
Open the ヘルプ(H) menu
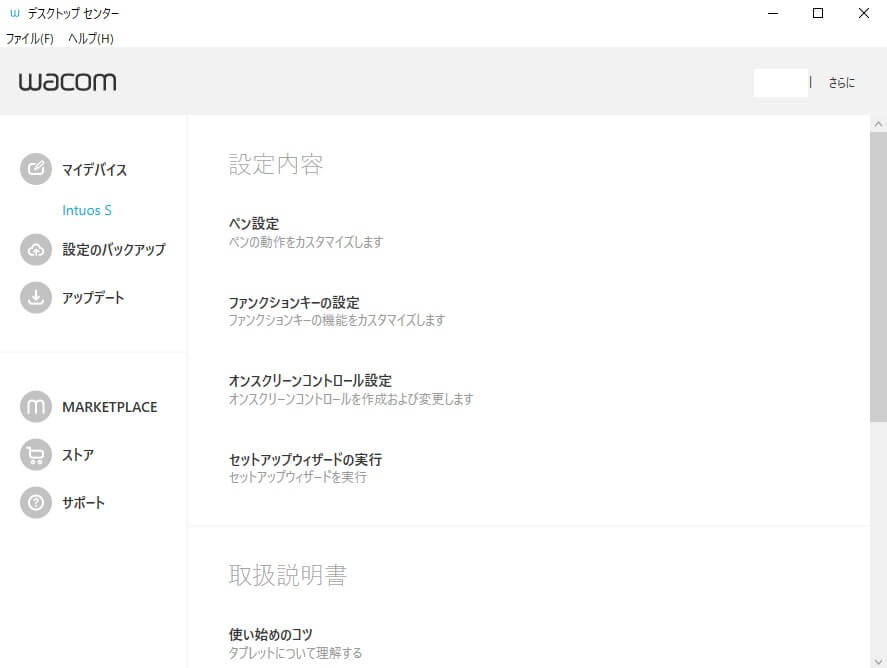[x=91, y=38]
